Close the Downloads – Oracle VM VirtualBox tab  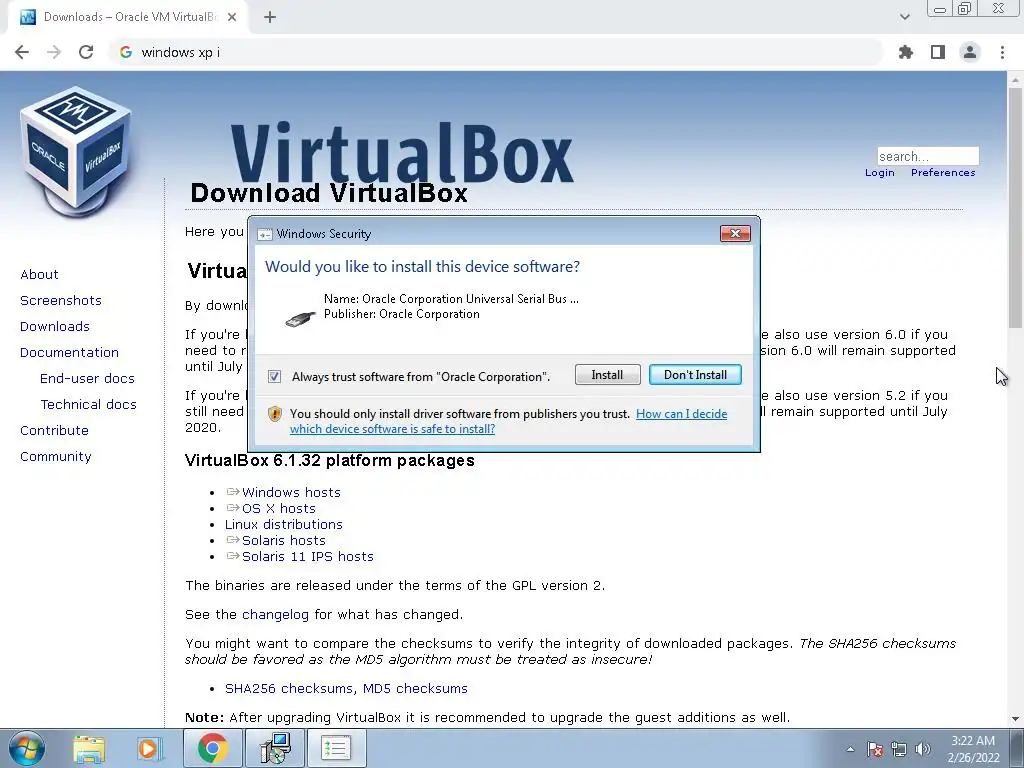point(232,18)
